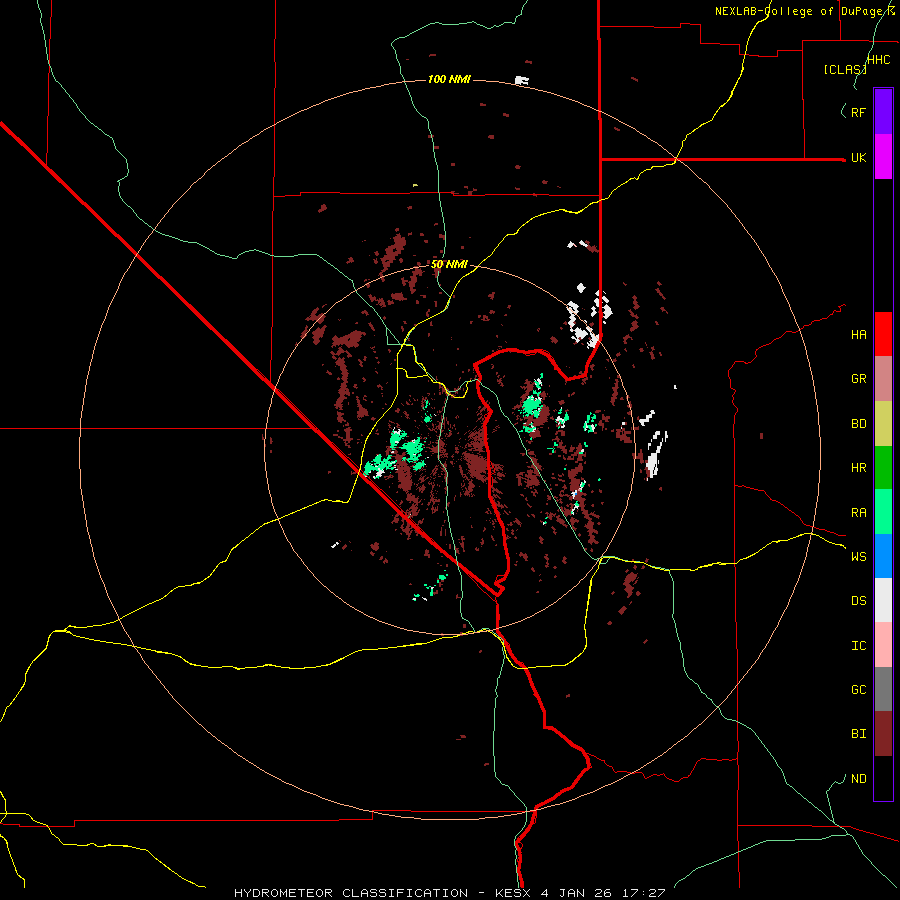
Task: Click the magenta UK color swatch
Action: click(883, 157)
